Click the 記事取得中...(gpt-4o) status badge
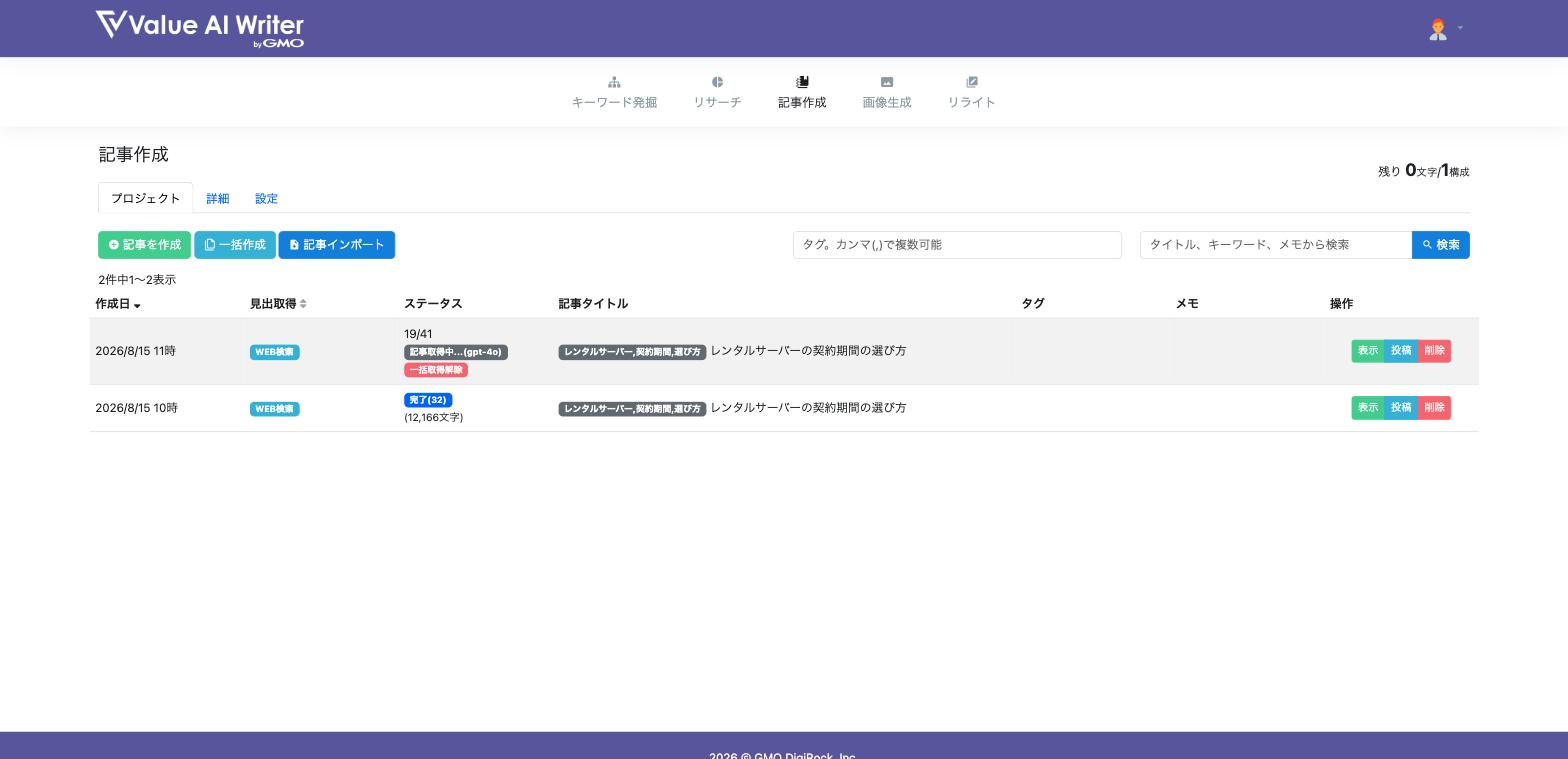This screenshot has height=759, width=1568. tap(456, 352)
